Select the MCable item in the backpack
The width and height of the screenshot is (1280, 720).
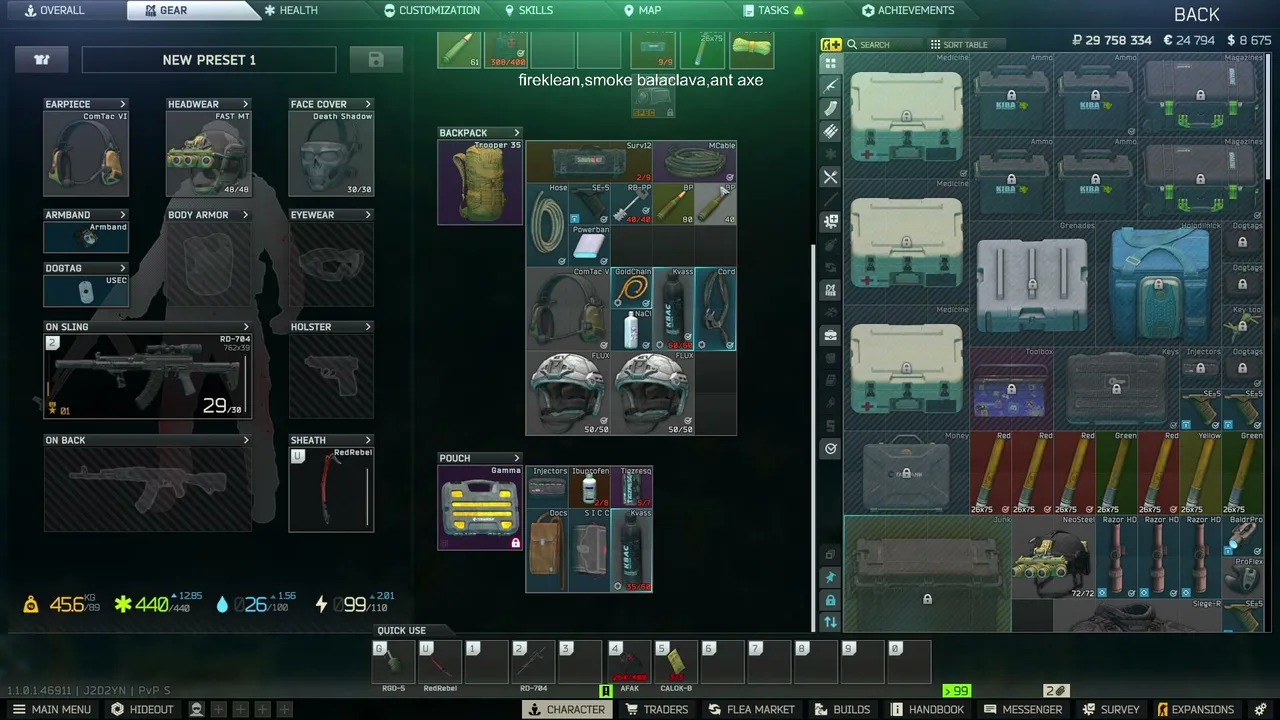click(x=694, y=162)
